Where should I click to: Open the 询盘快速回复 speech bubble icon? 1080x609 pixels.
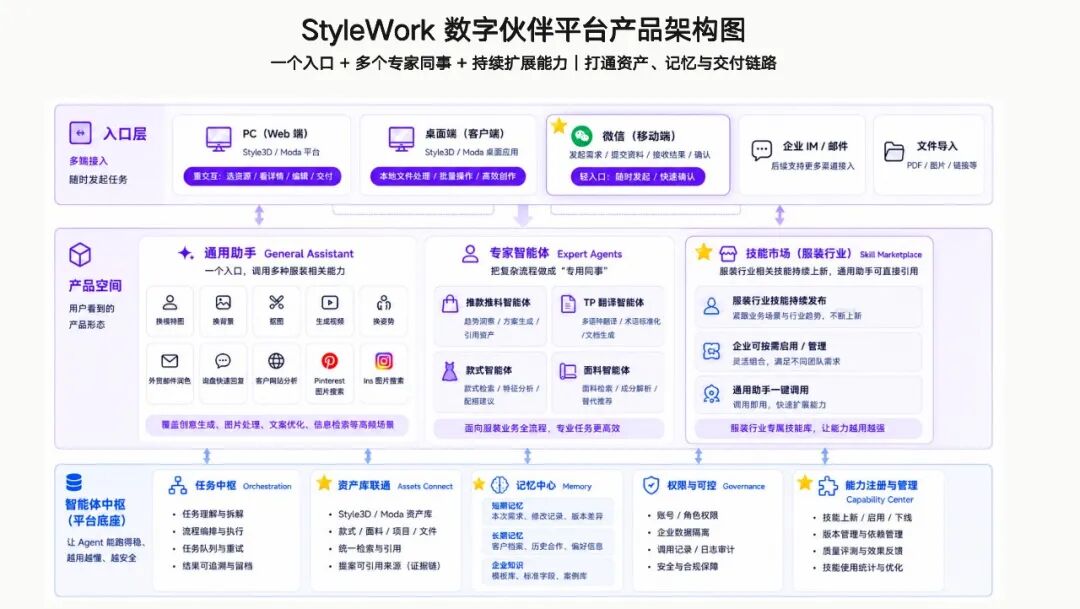(223, 361)
